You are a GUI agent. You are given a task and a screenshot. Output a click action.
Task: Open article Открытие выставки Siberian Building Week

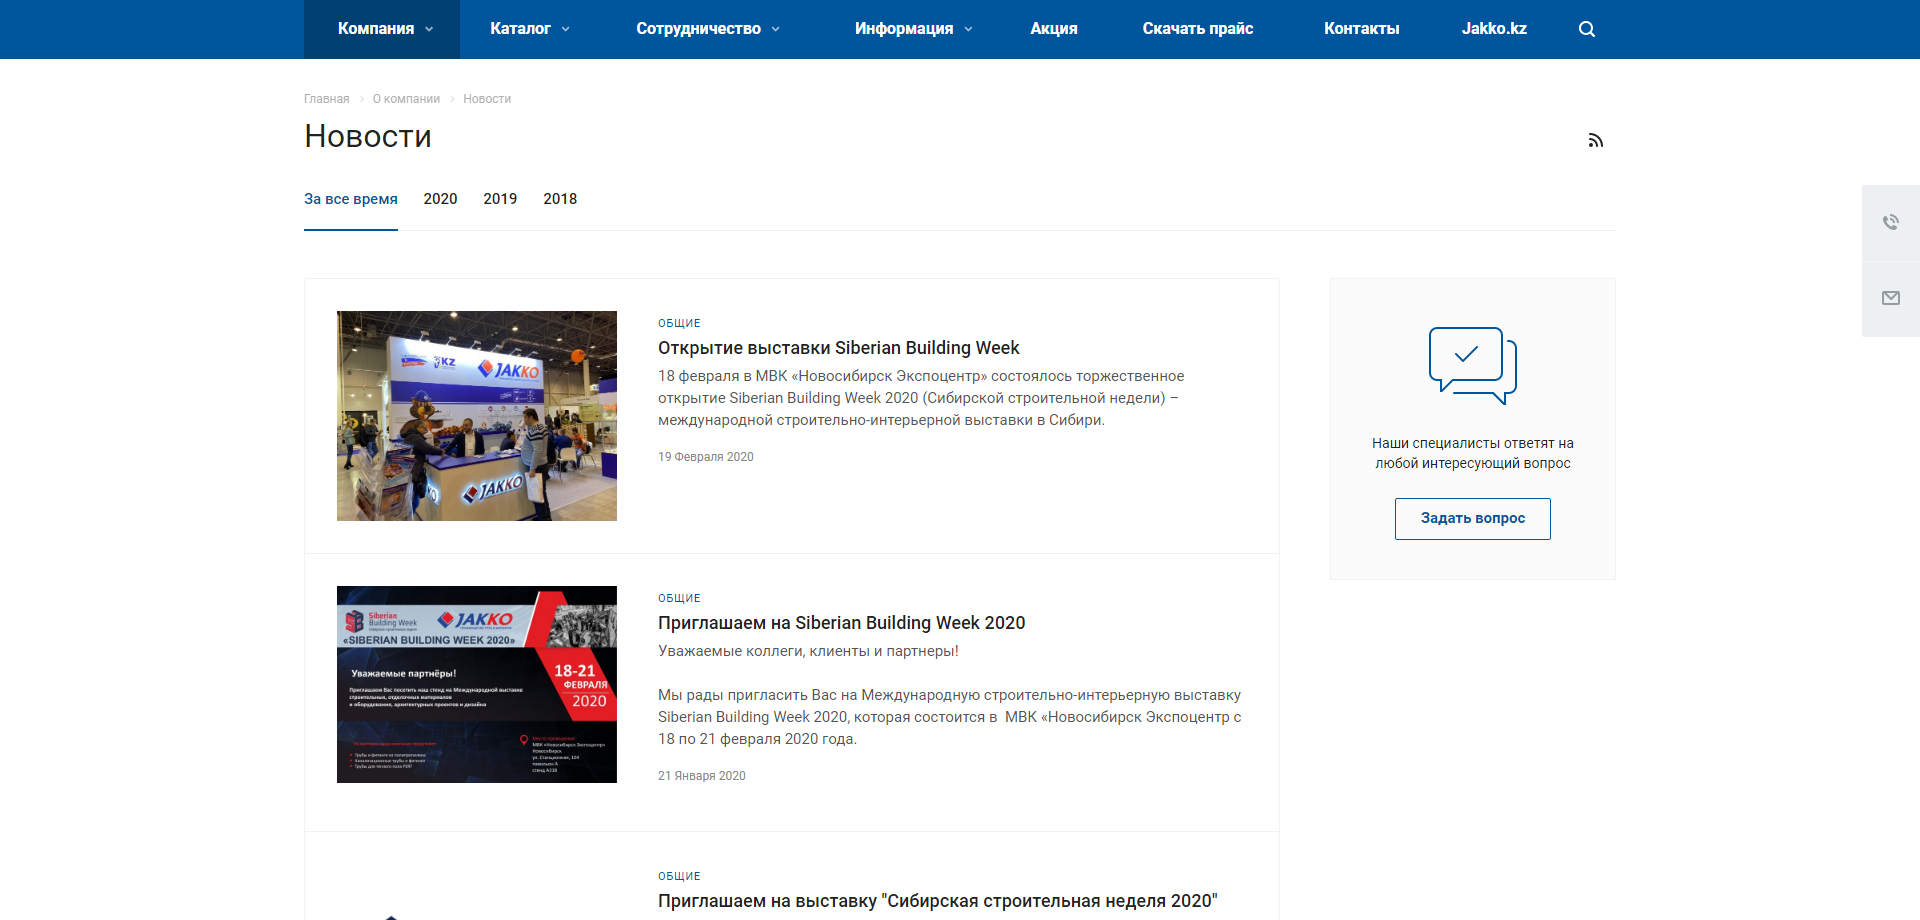tap(838, 348)
